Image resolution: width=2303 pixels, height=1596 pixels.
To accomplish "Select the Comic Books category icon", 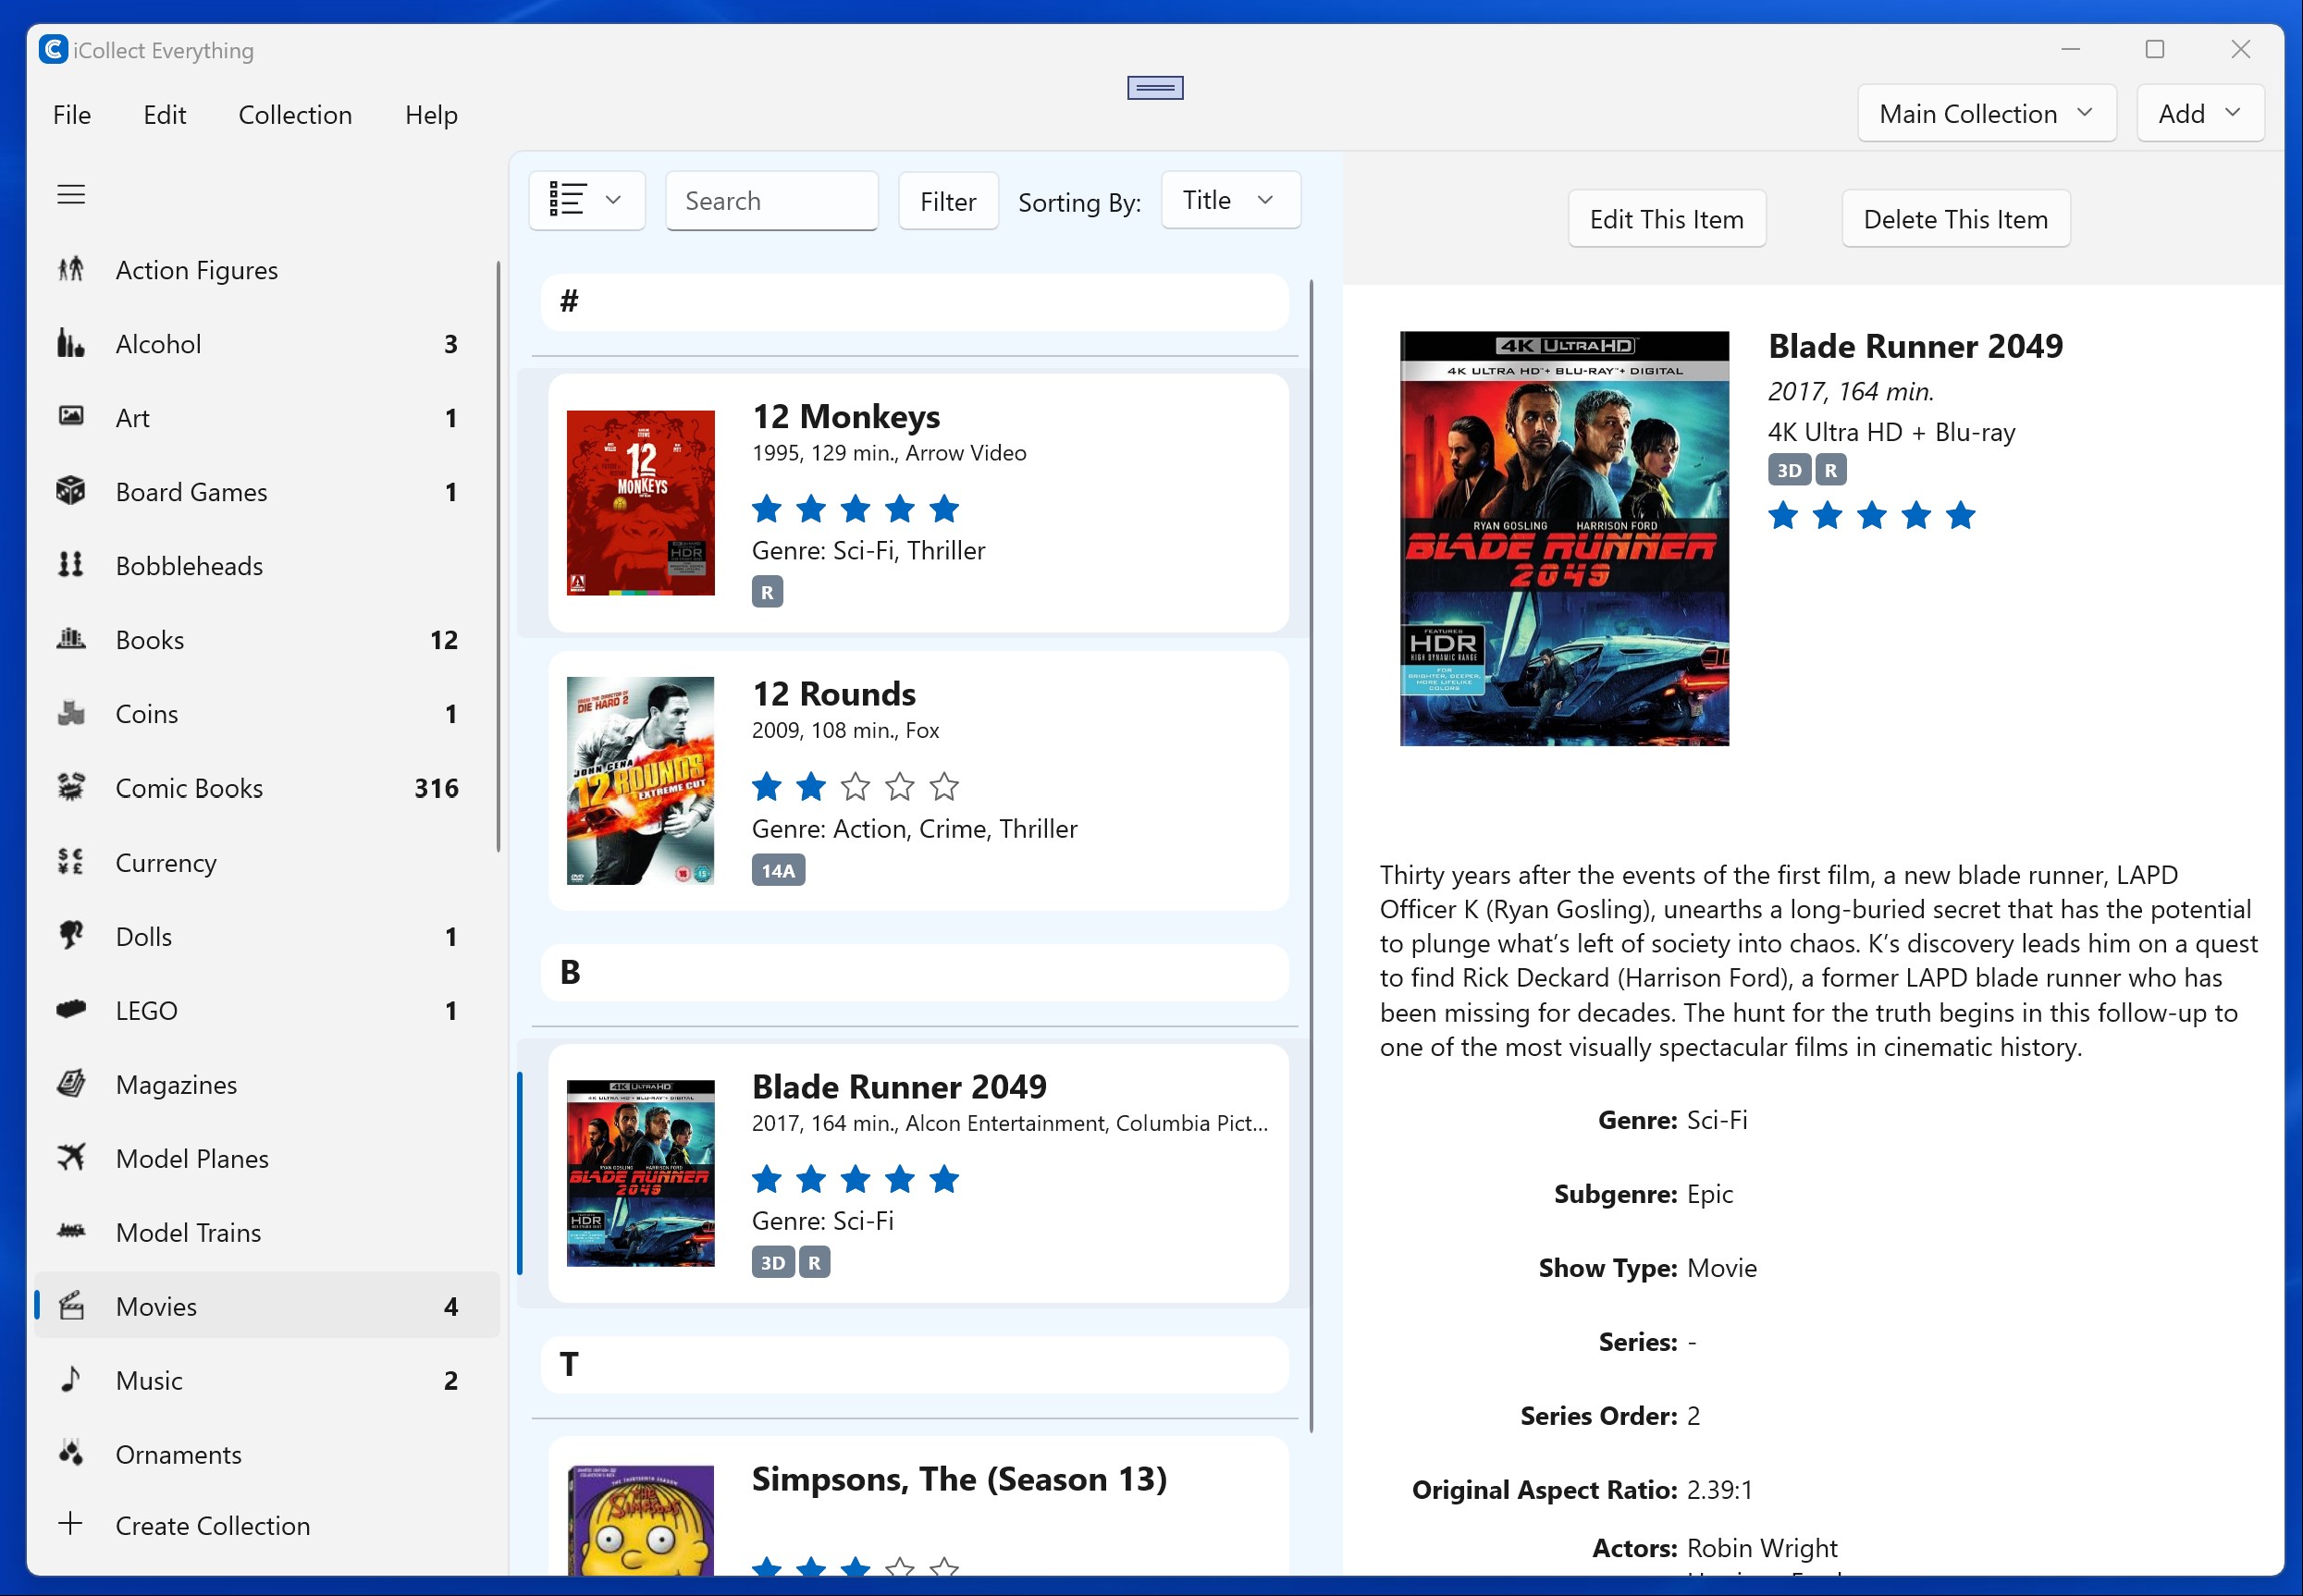I will (70, 788).
